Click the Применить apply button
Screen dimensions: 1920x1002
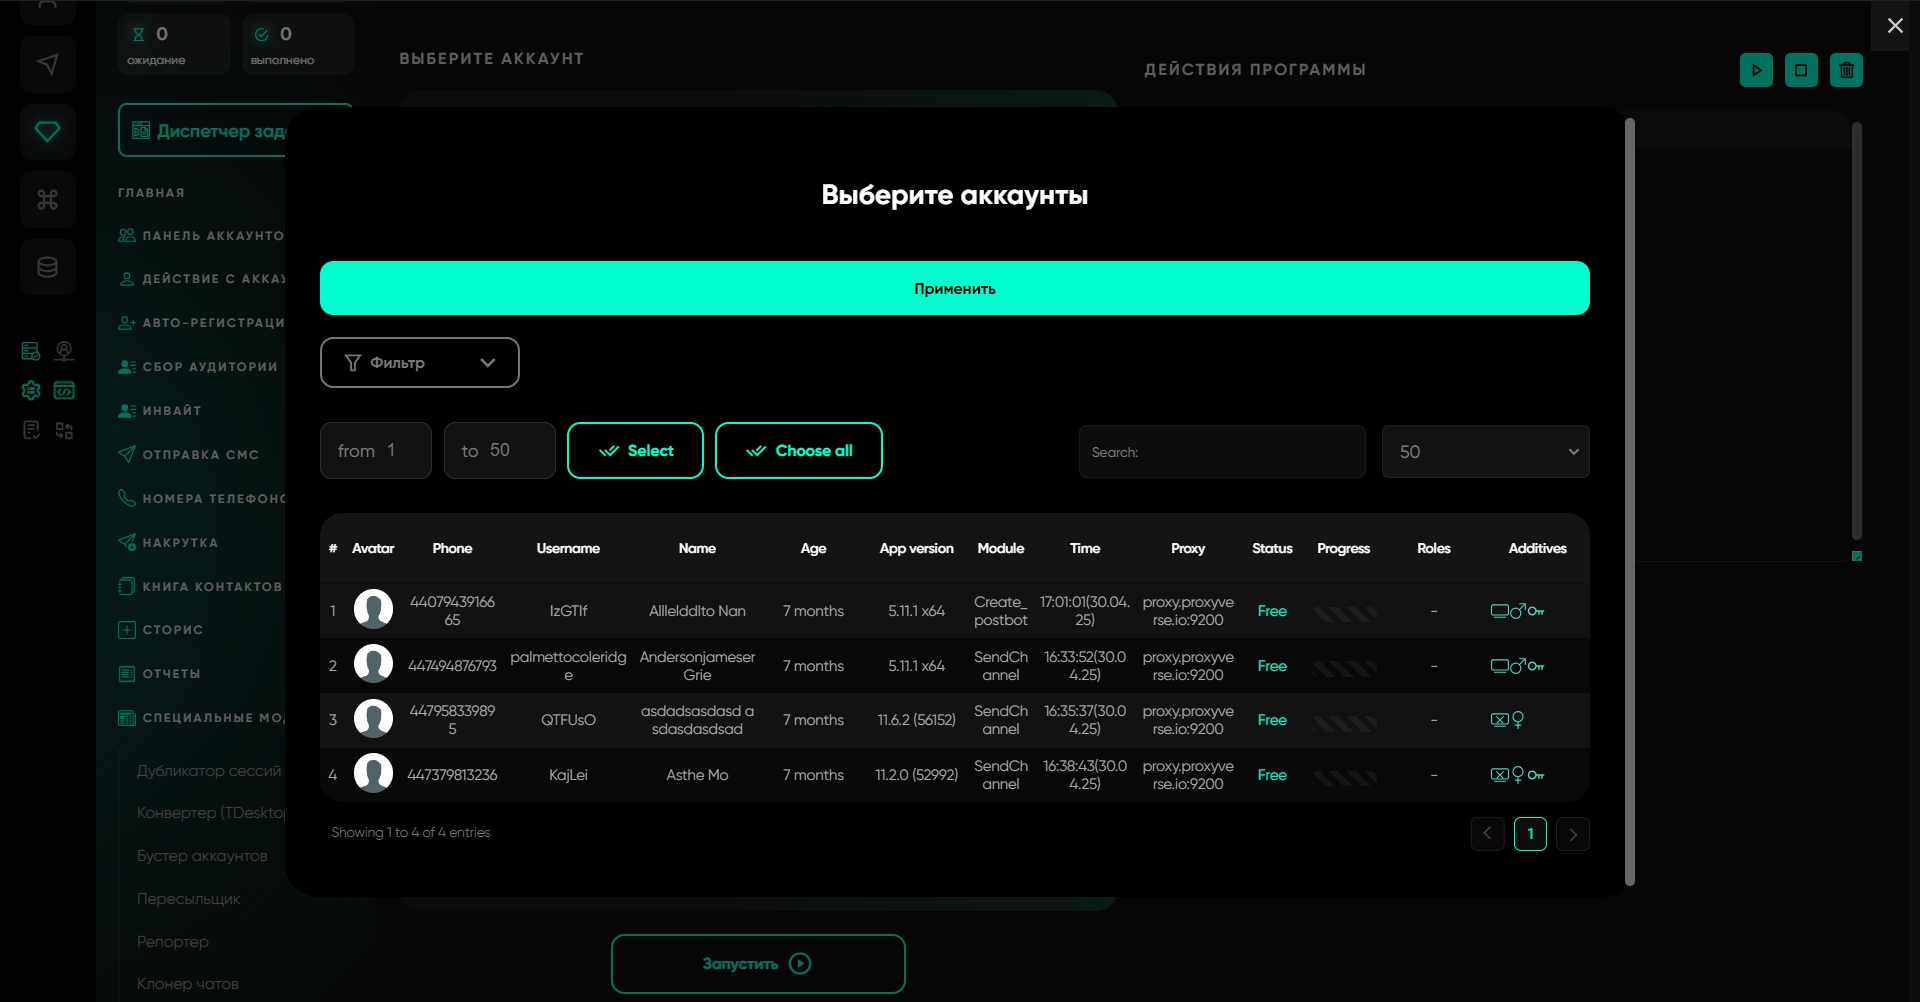954,288
